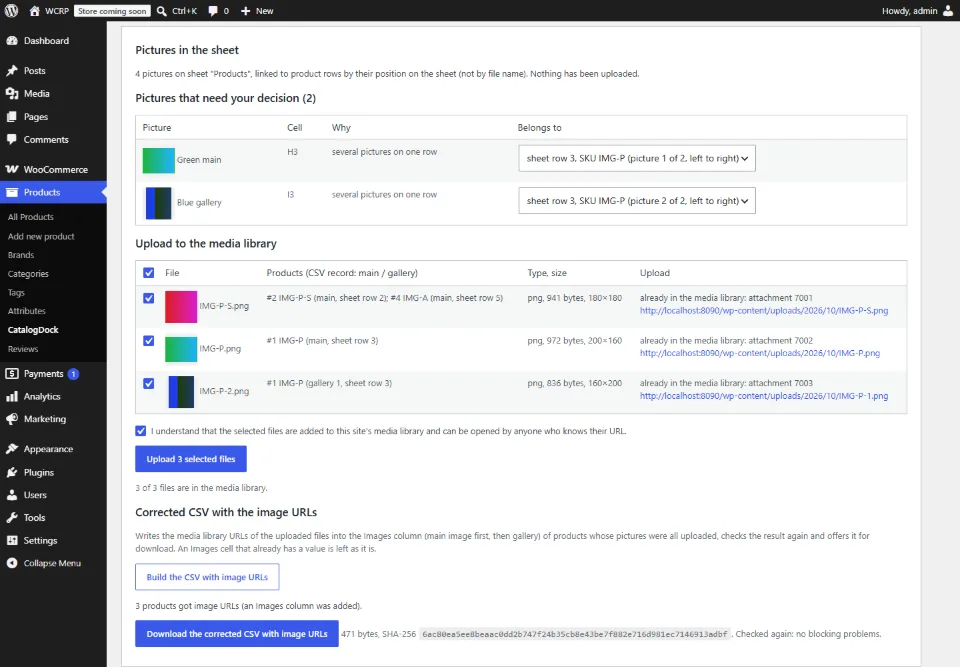Download the corrected CSV with image URLs
Image resolution: width=960 pixels, height=667 pixels.
pos(237,634)
